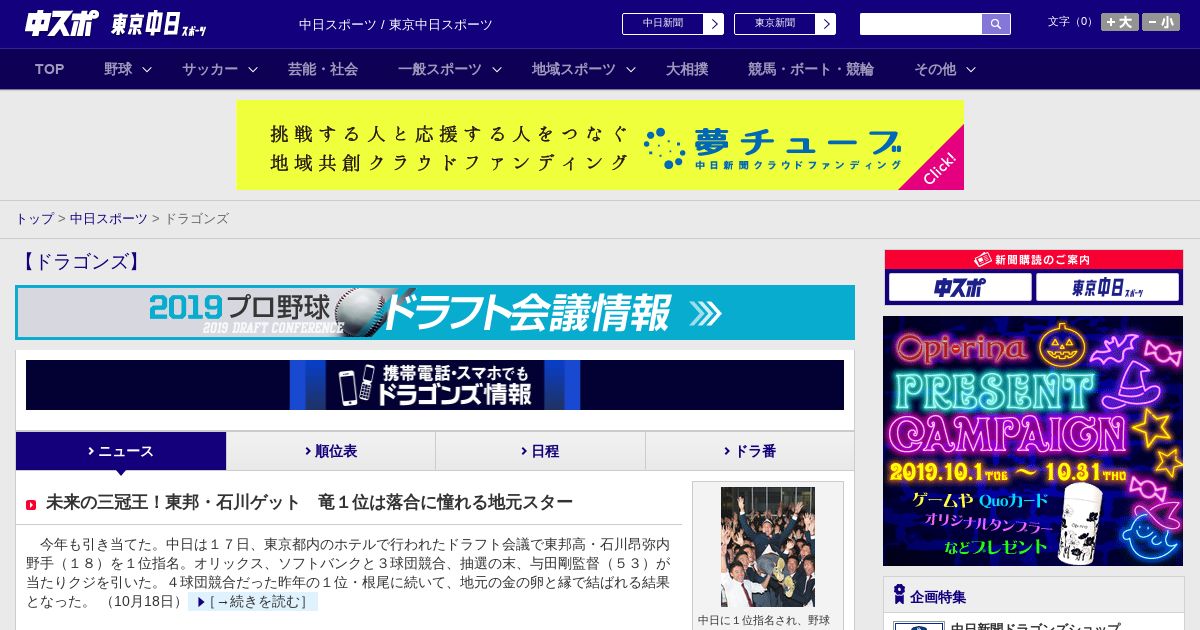1200x630 pixels.
Task: Select the ドラ番 tab
Action: click(x=750, y=451)
